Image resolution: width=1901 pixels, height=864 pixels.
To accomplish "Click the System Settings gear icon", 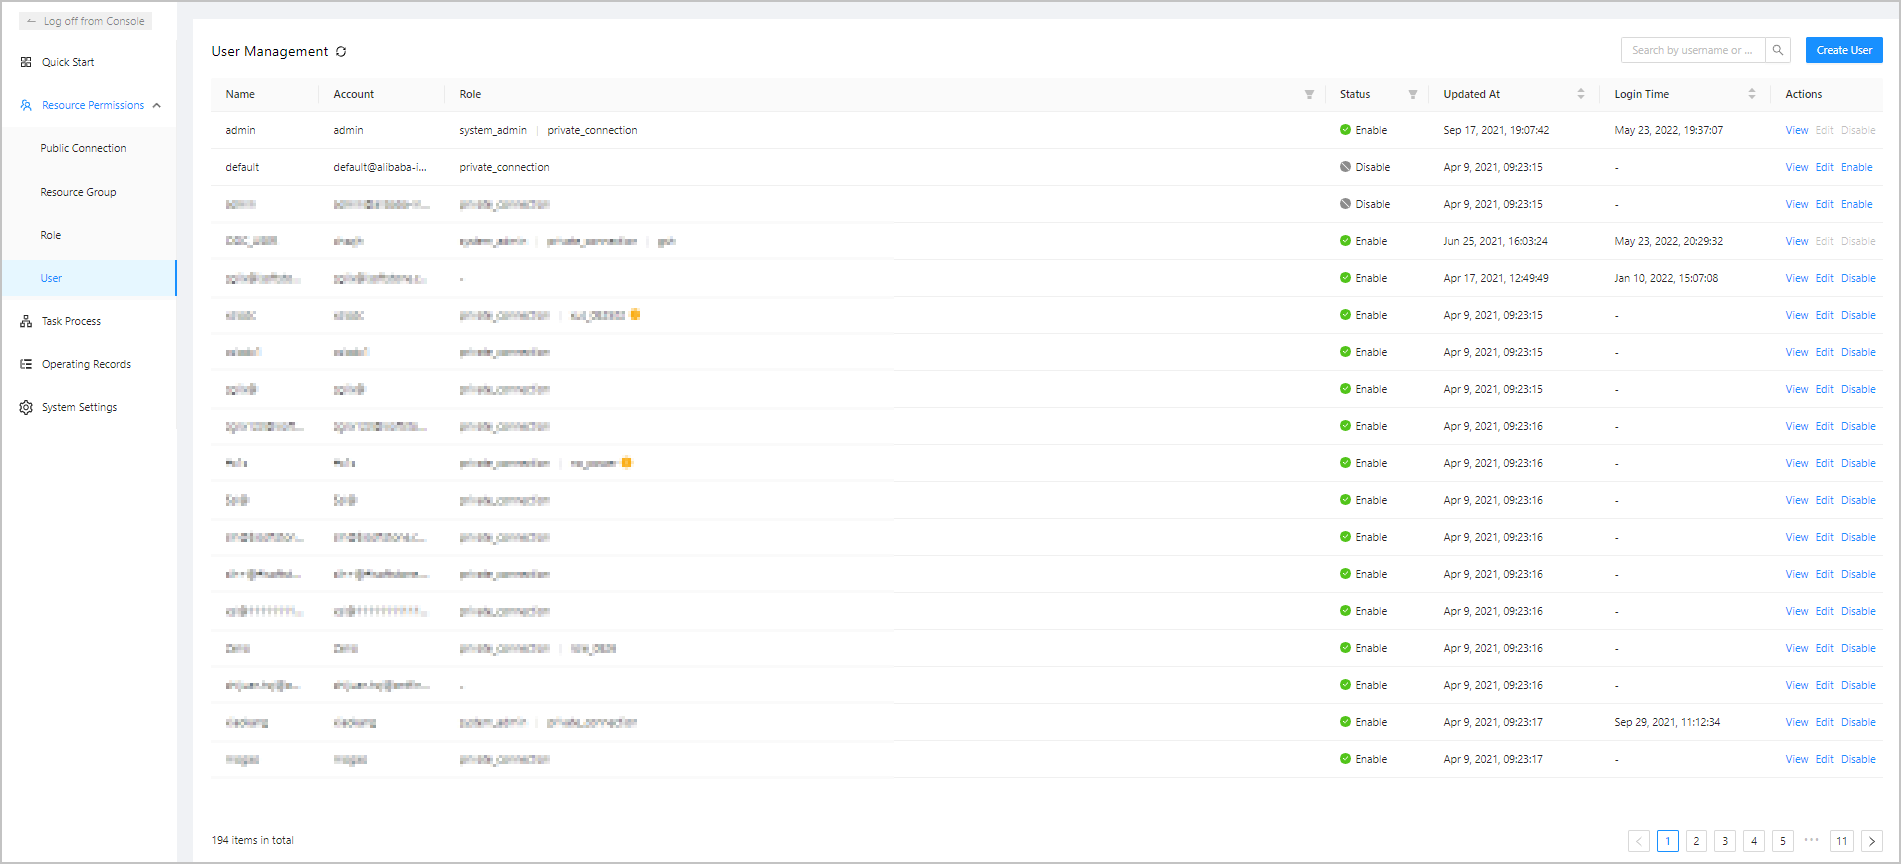I will pyautogui.click(x=26, y=407).
